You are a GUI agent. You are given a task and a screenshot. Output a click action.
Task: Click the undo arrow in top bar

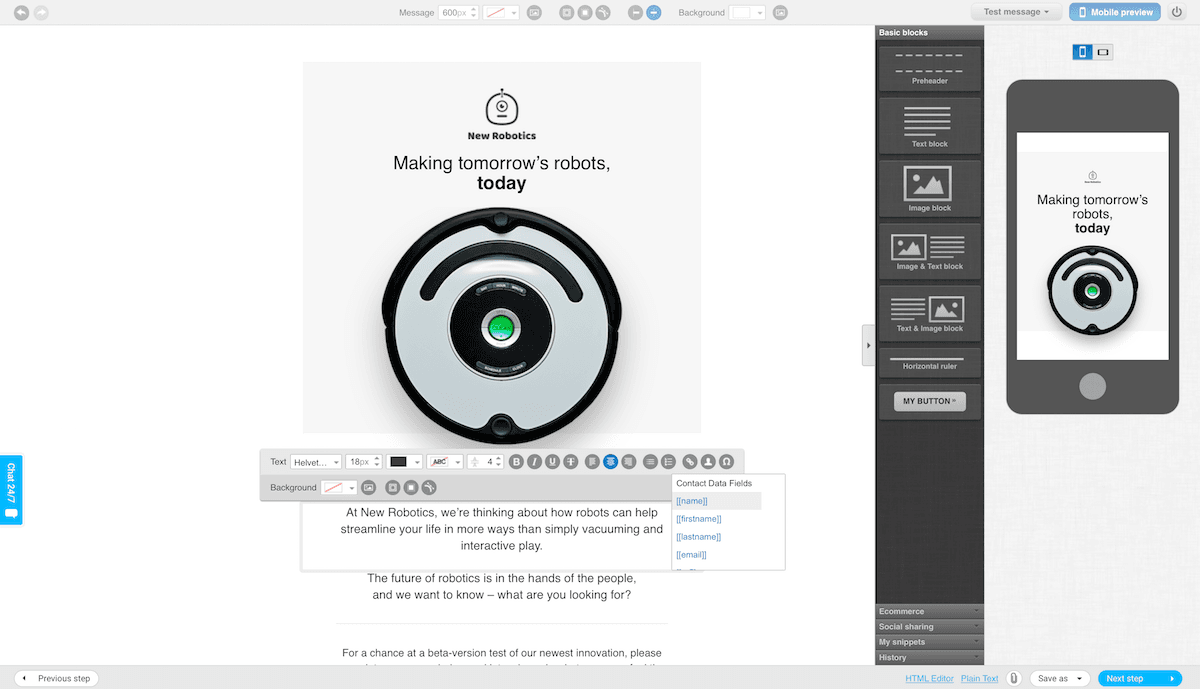pos(22,12)
